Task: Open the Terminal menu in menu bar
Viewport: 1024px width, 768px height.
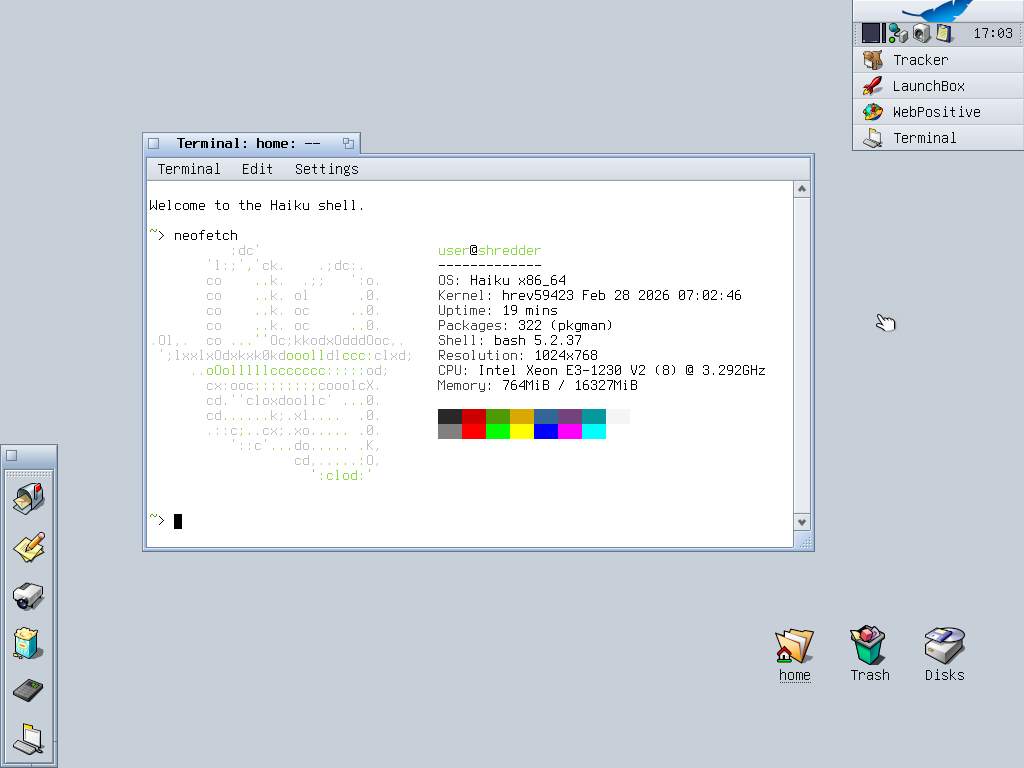Action: tap(189, 169)
